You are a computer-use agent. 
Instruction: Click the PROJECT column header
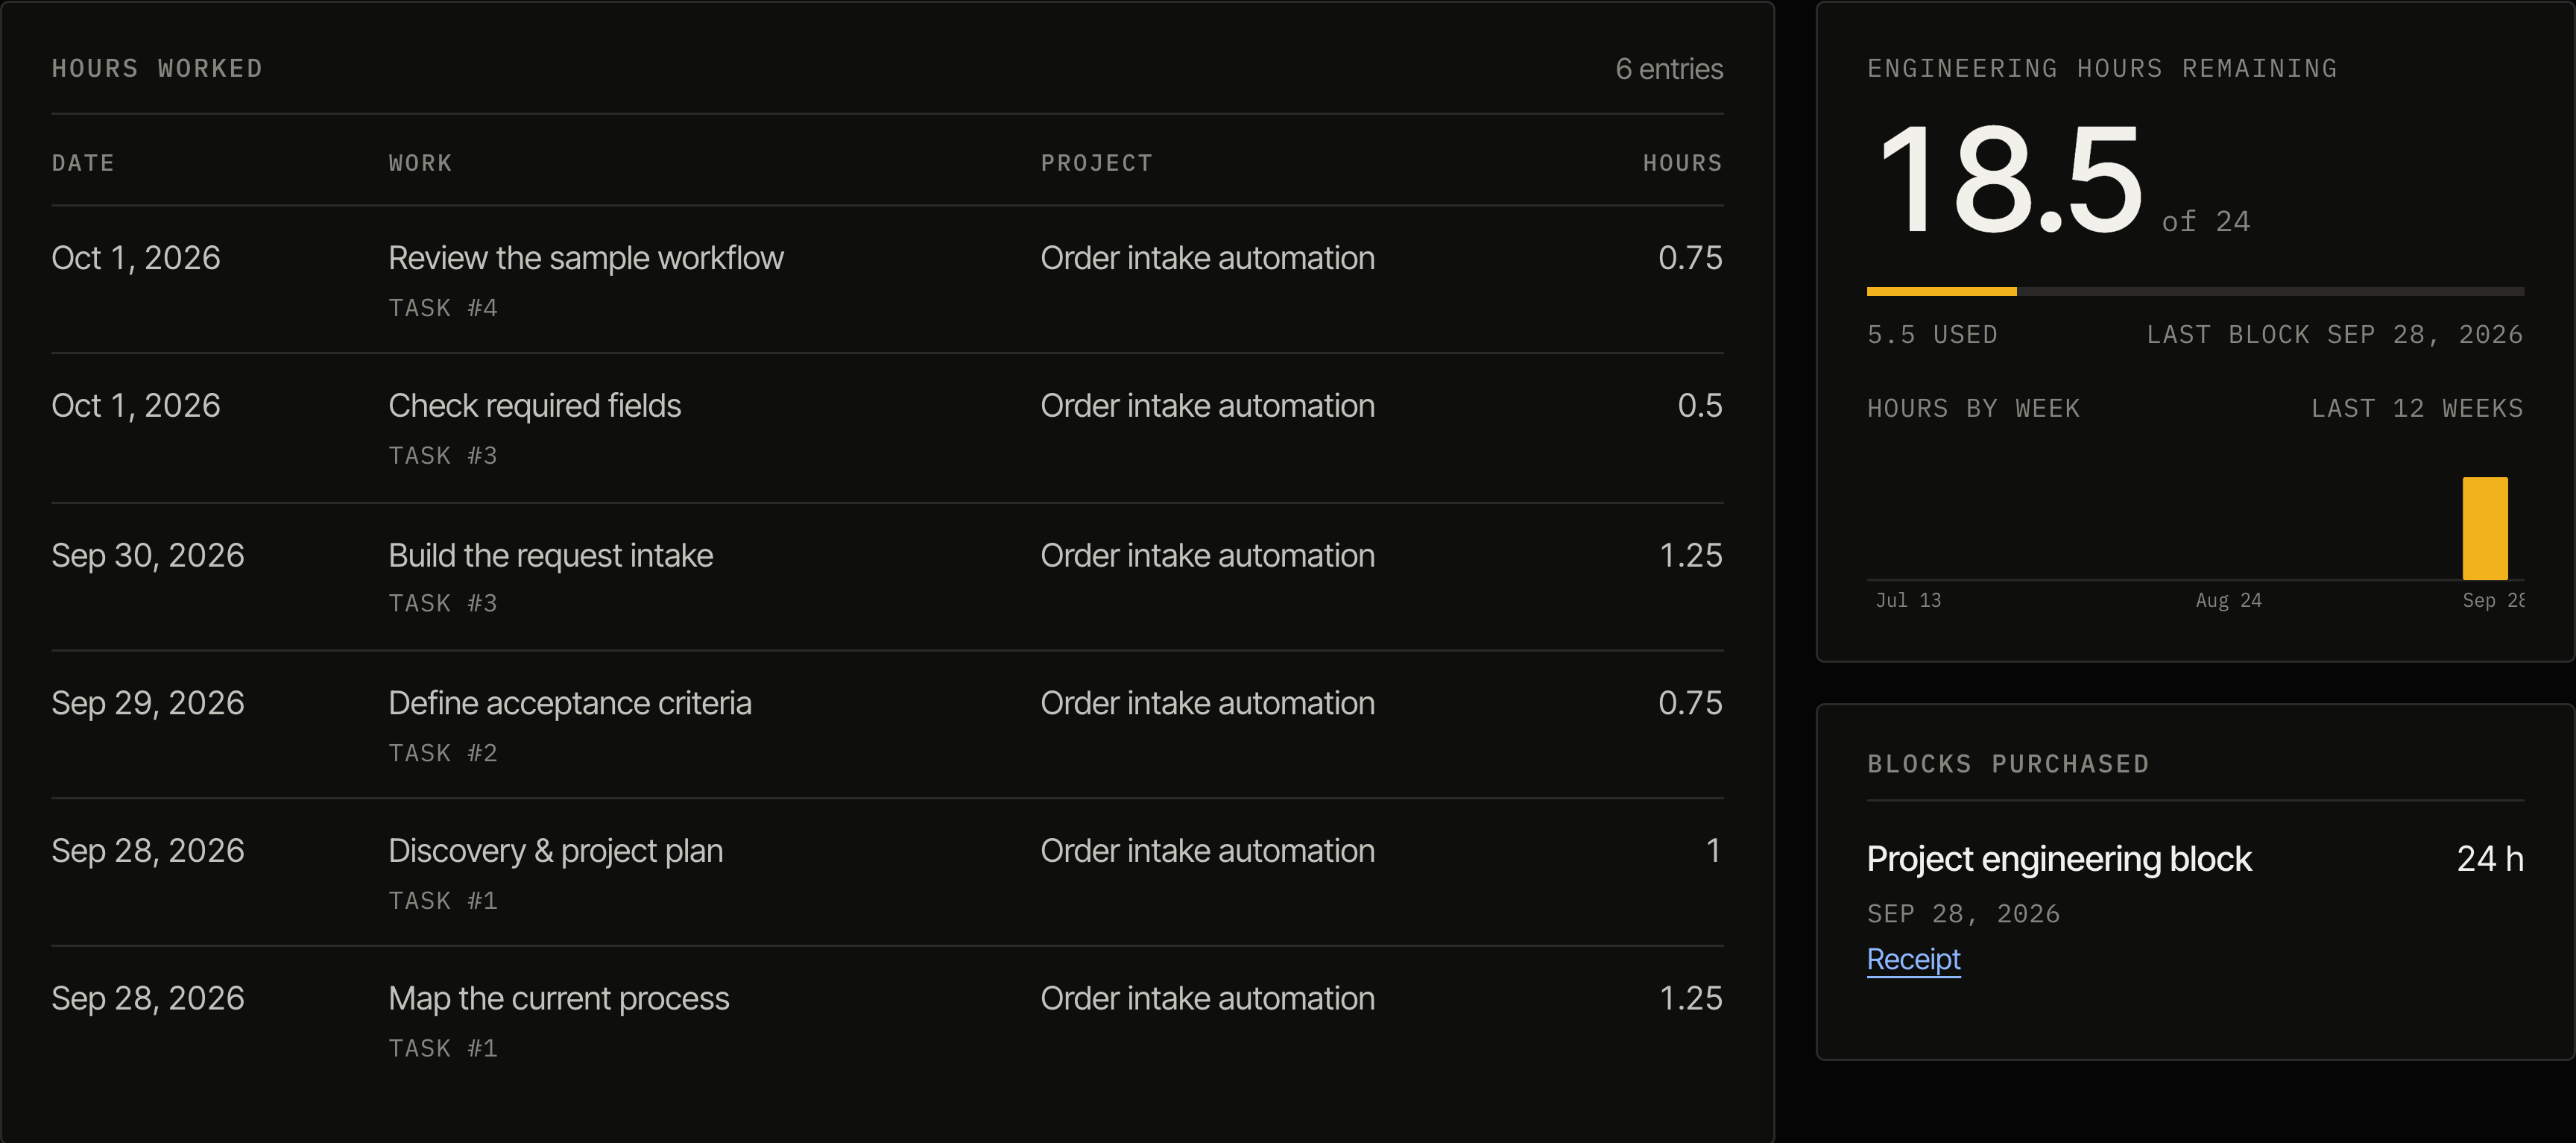coord(1096,163)
